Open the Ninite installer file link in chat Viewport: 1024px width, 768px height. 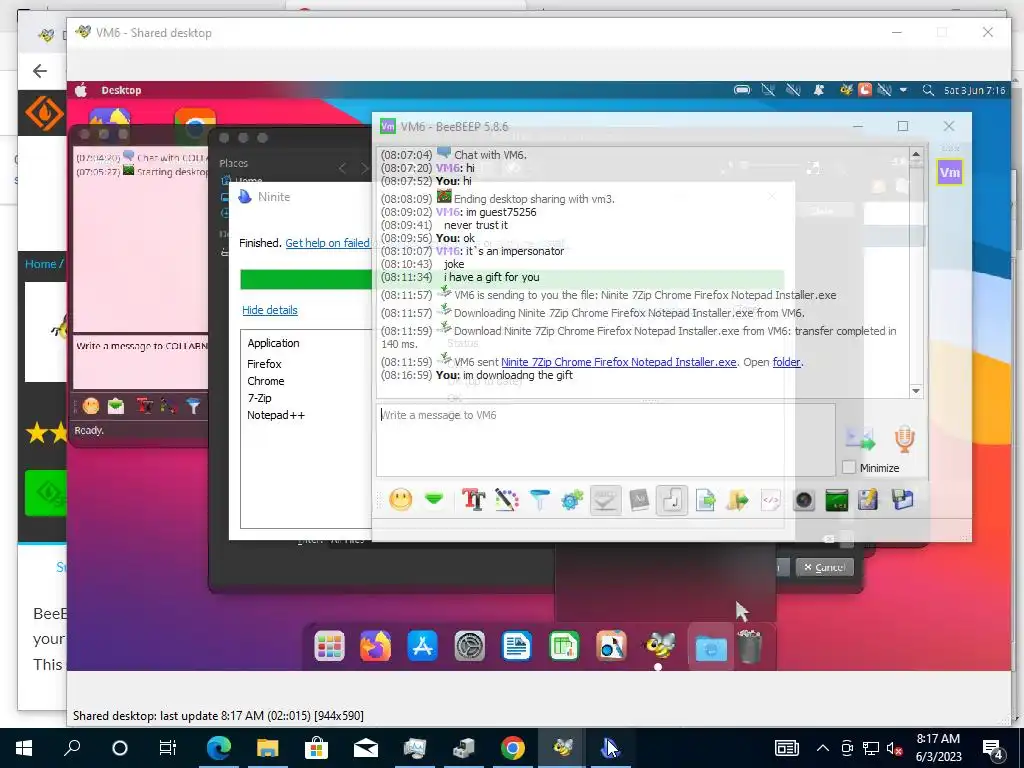tap(618, 362)
